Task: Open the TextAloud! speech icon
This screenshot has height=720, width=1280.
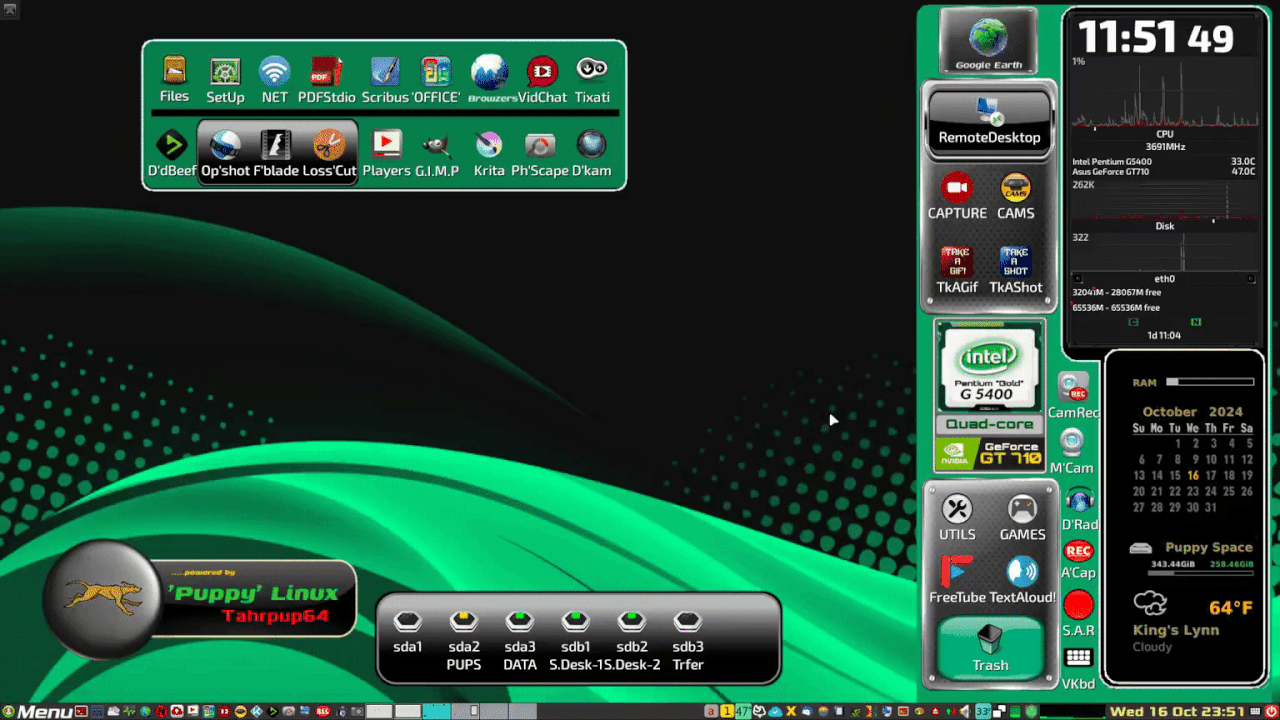Action: (1022, 571)
